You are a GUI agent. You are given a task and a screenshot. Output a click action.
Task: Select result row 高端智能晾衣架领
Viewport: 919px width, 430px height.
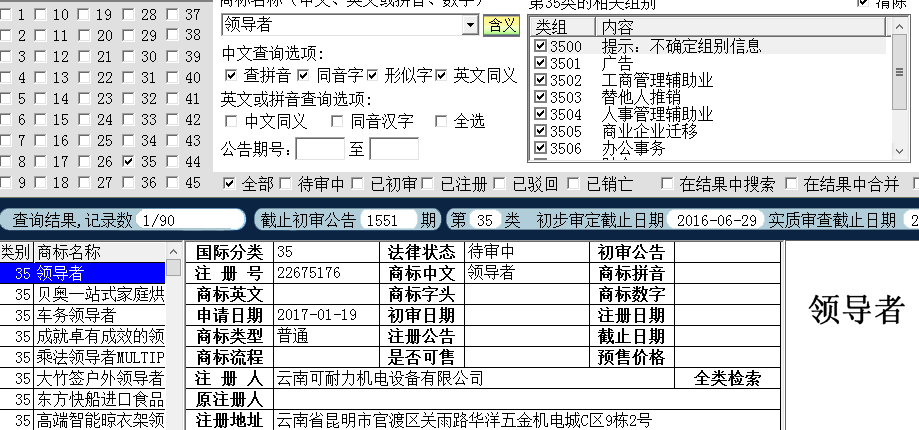click(83, 420)
